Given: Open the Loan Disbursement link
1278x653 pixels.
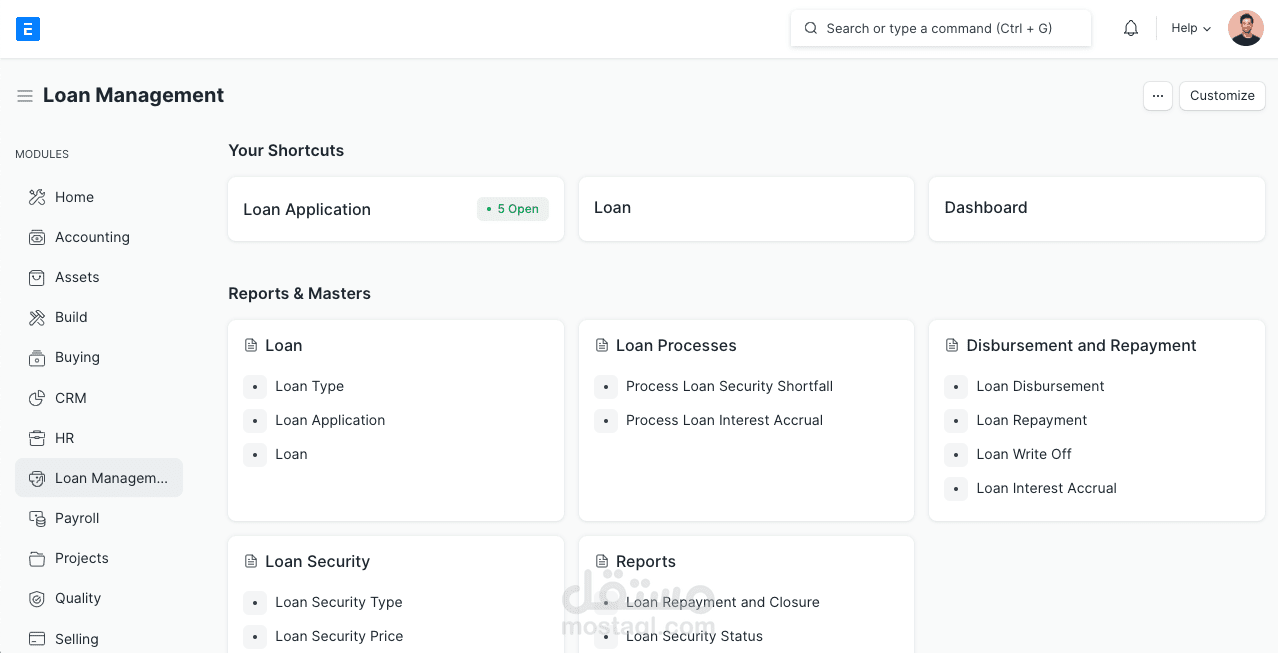Looking at the screenshot, I should (x=1040, y=386).
